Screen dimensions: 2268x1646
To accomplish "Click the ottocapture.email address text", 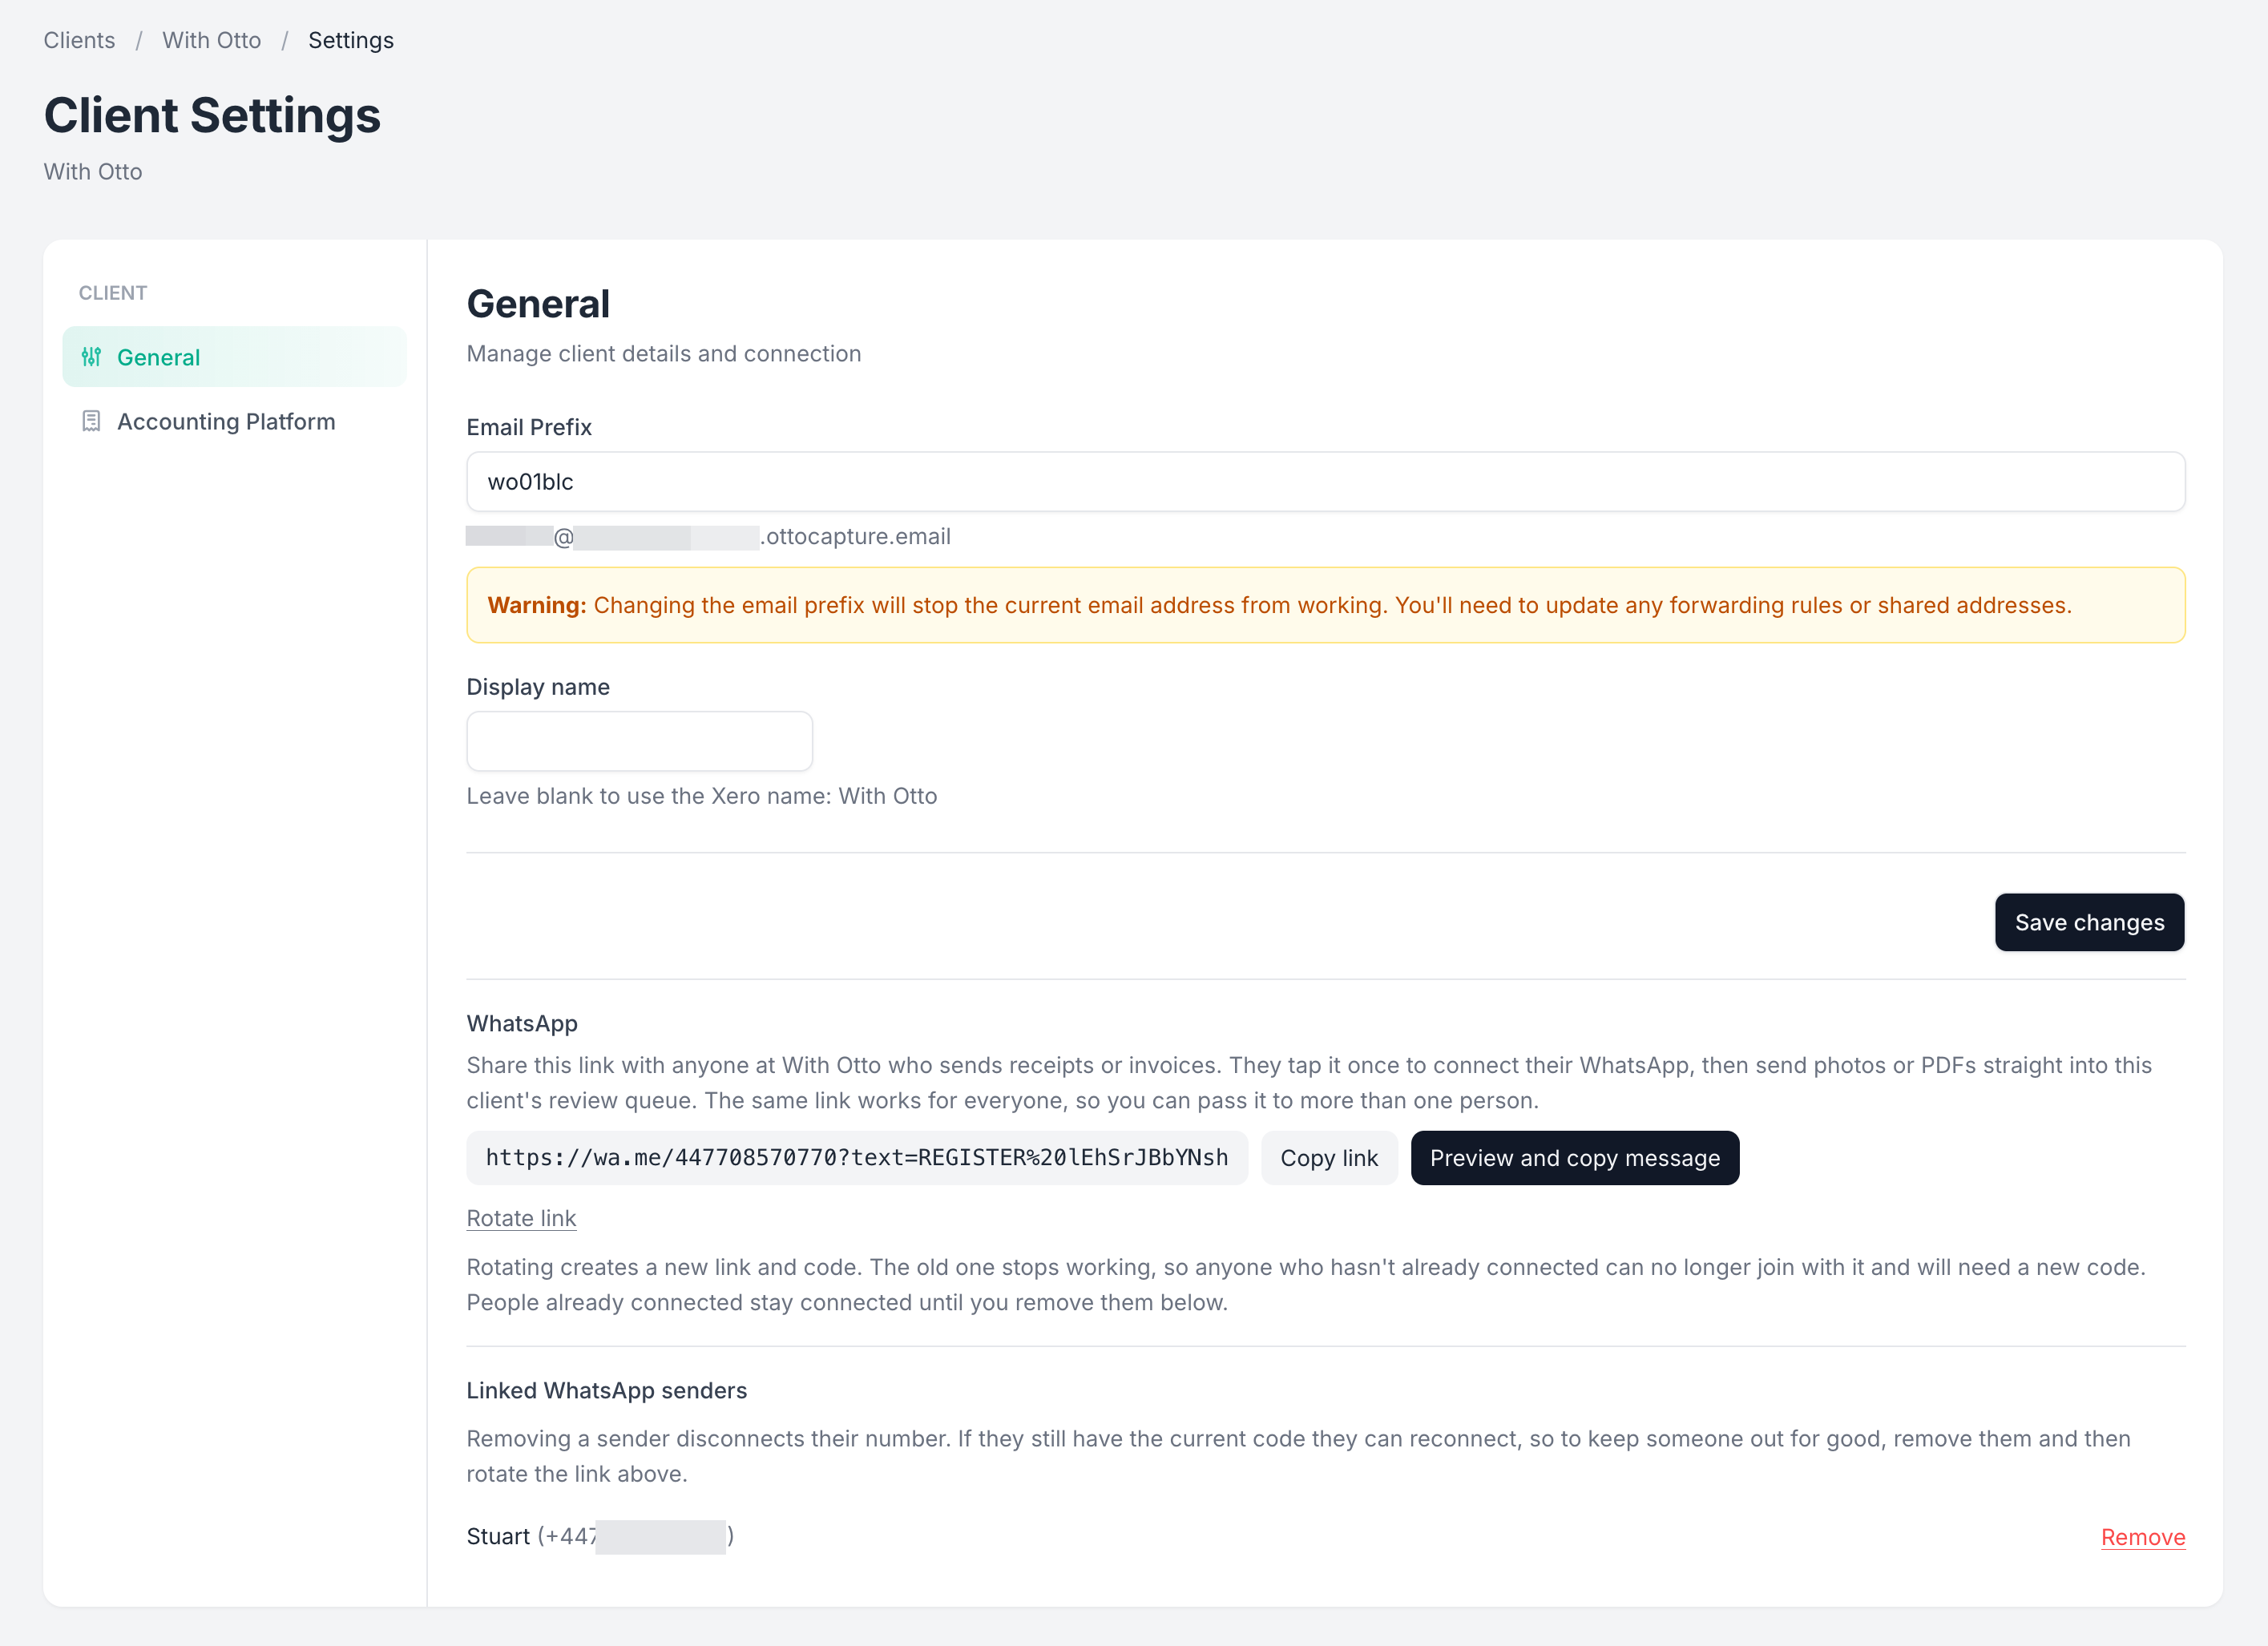I will (x=708, y=537).
